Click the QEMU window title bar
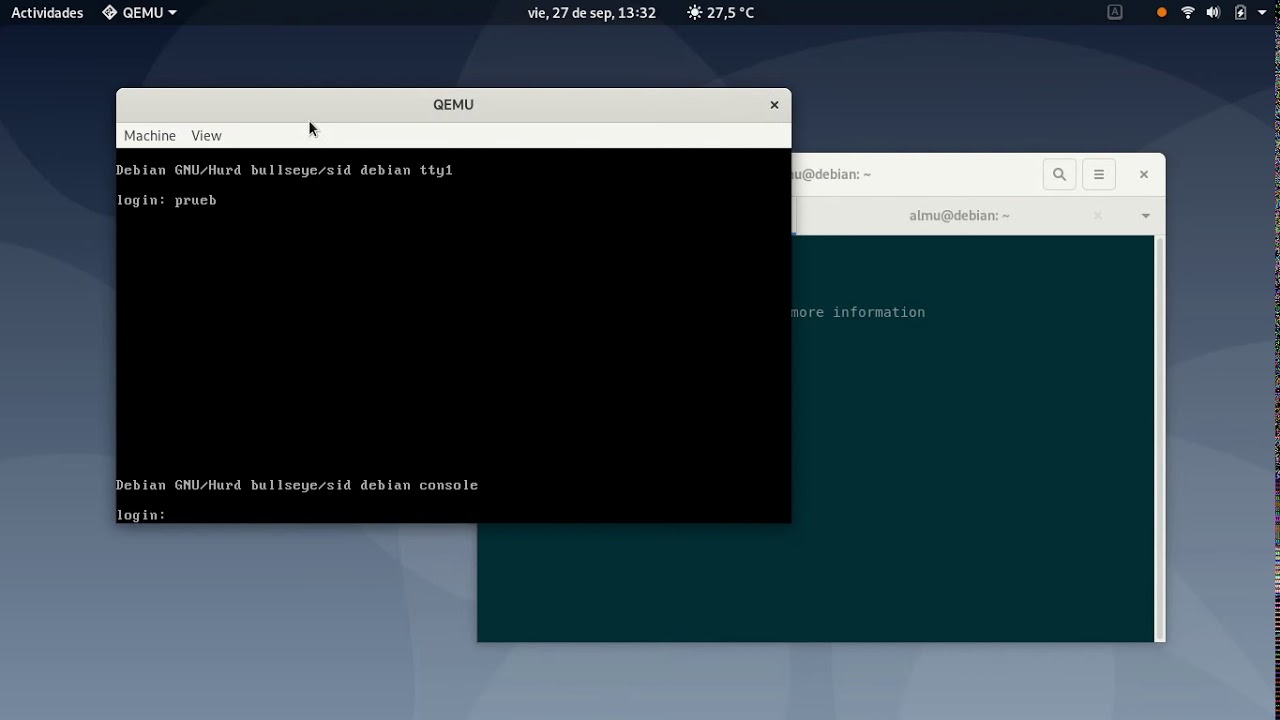The image size is (1280, 720). 453,105
